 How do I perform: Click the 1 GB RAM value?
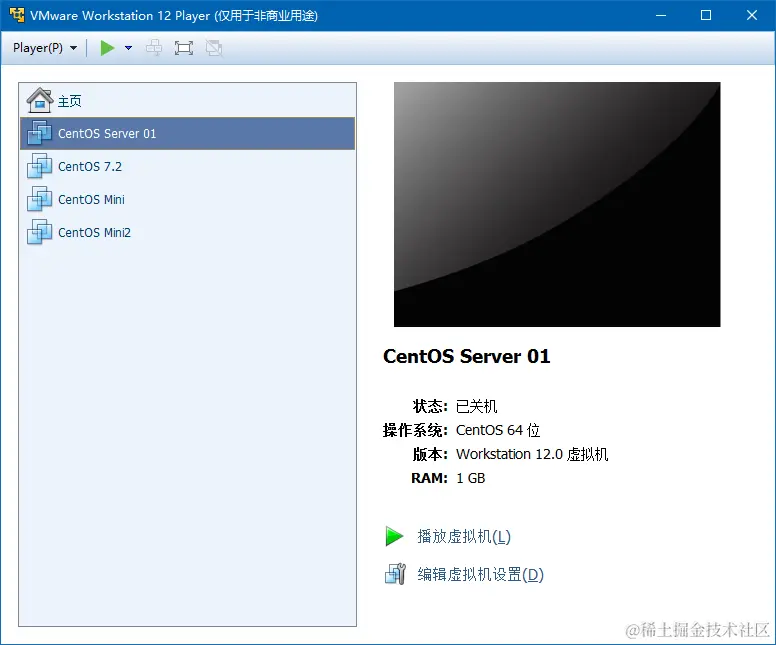[x=471, y=478]
